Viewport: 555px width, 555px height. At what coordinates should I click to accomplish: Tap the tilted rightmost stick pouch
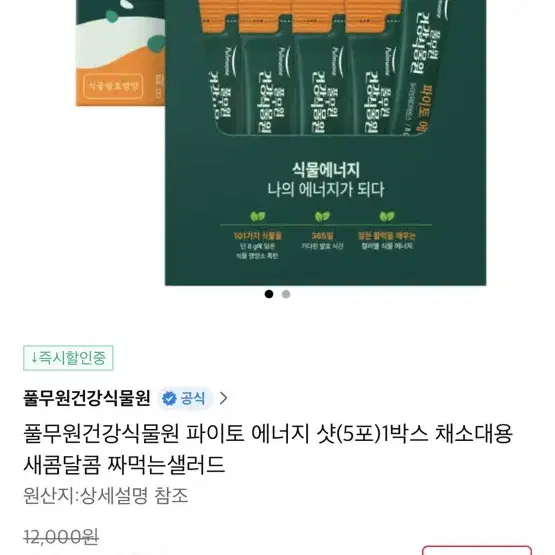coord(423,67)
